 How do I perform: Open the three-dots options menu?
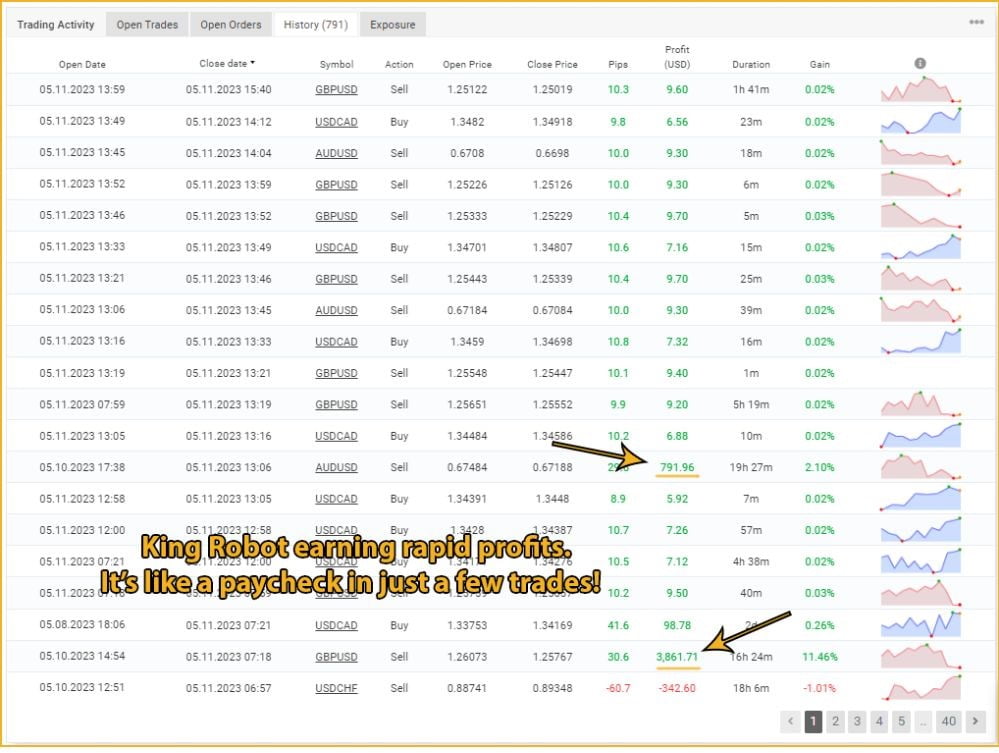[x=976, y=22]
